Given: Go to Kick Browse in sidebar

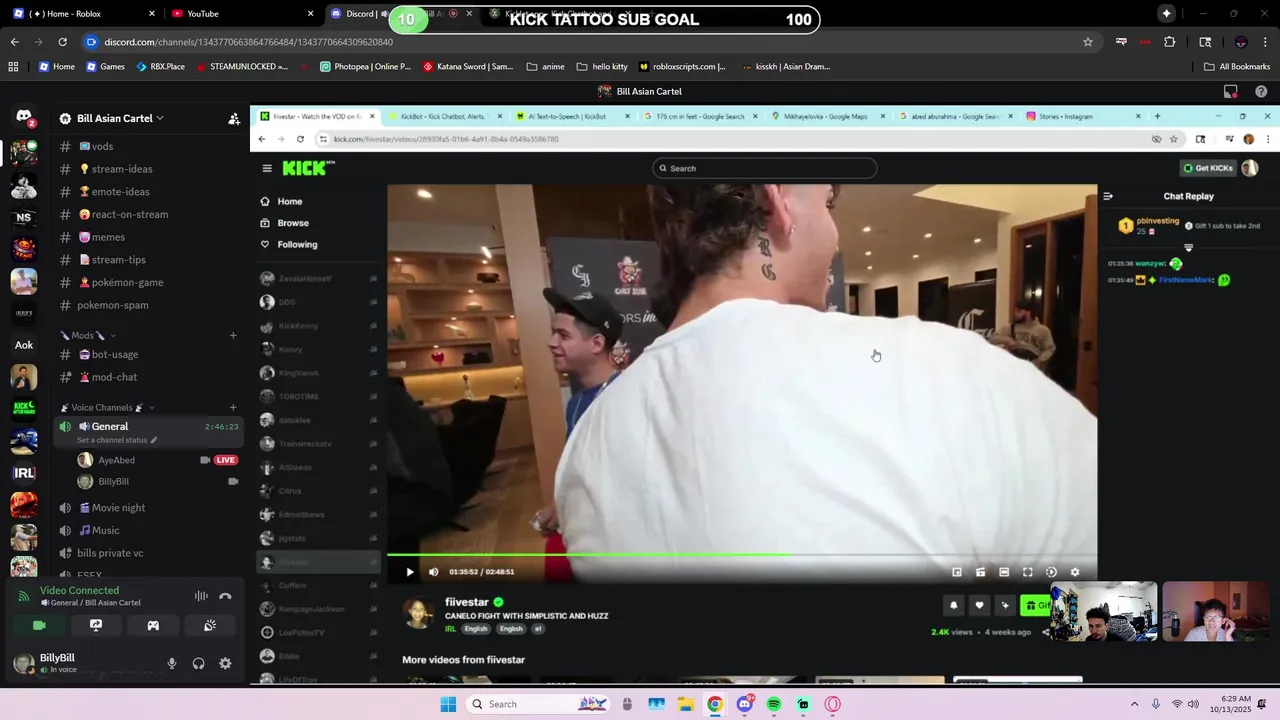Looking at the screenshot, I should (x=293, y=223).
